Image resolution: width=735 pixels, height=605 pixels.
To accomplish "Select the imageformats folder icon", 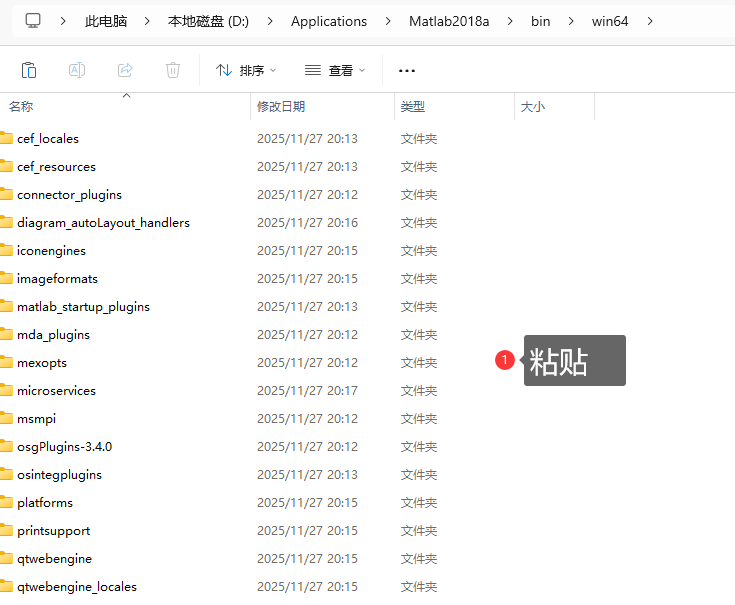I will click(6, 278).
